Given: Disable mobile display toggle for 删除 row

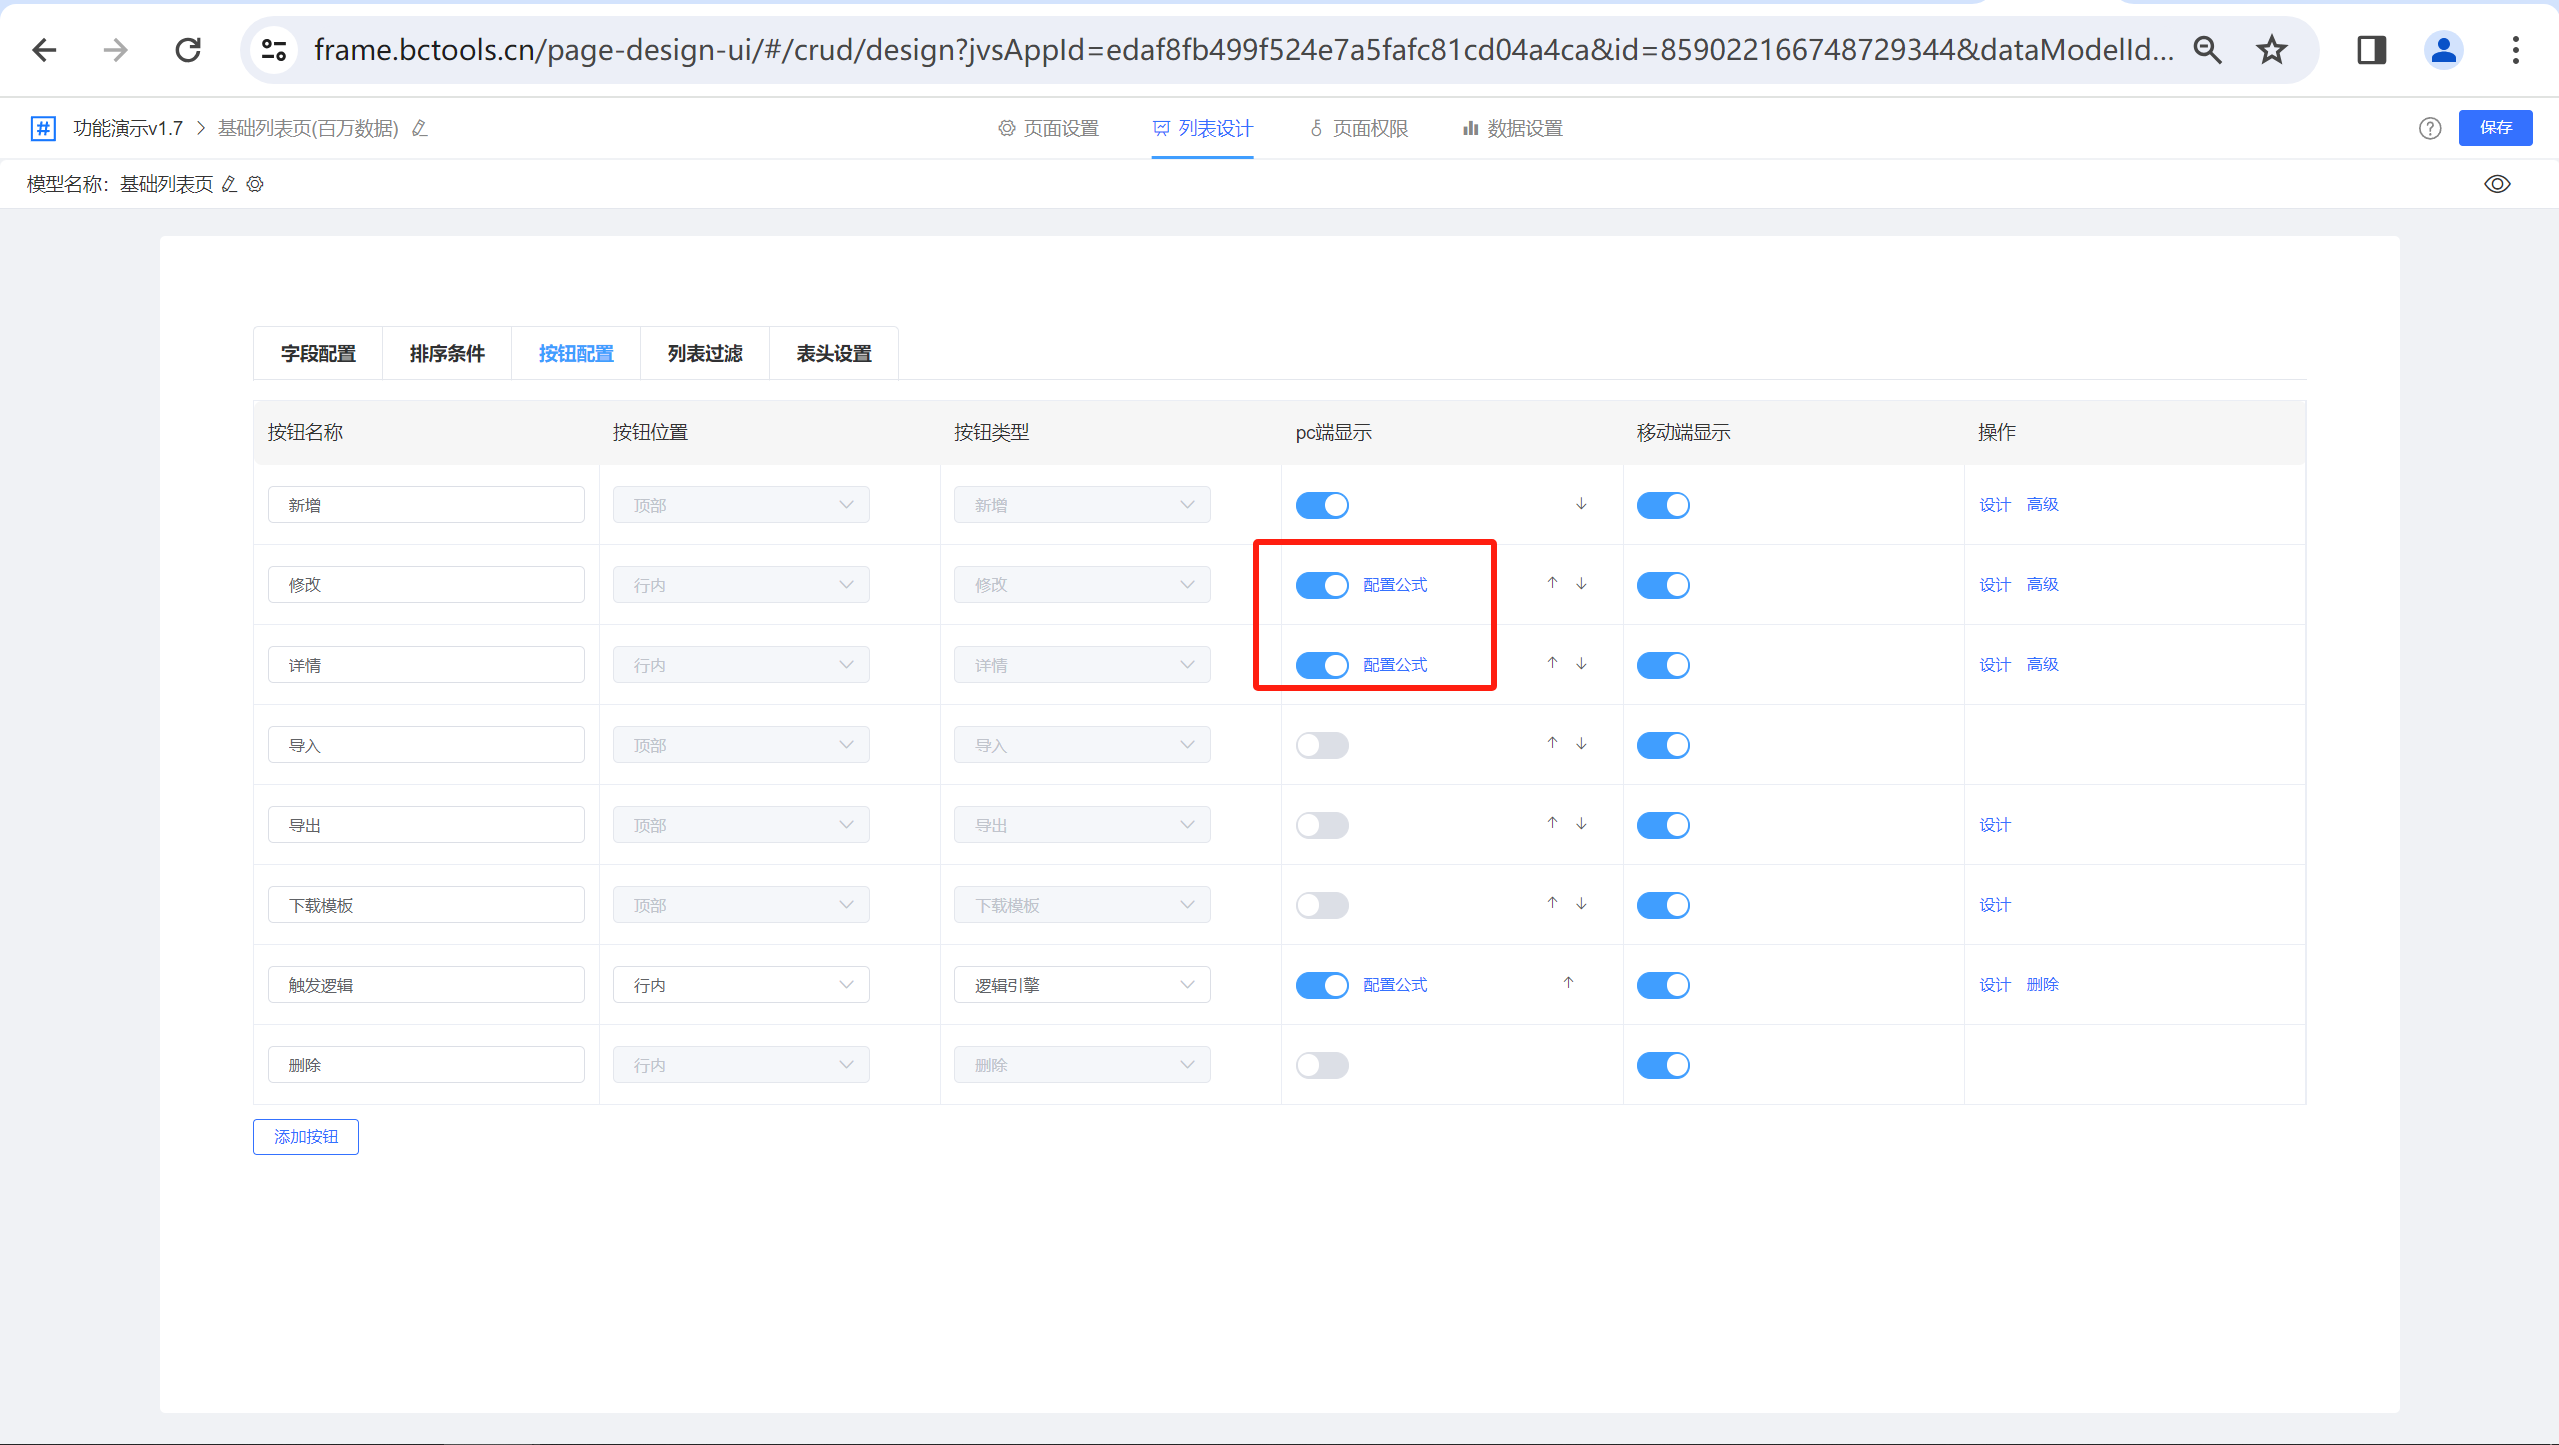Looking at the screenshot, I should pyautogui.click(x=1663, y=1065).
